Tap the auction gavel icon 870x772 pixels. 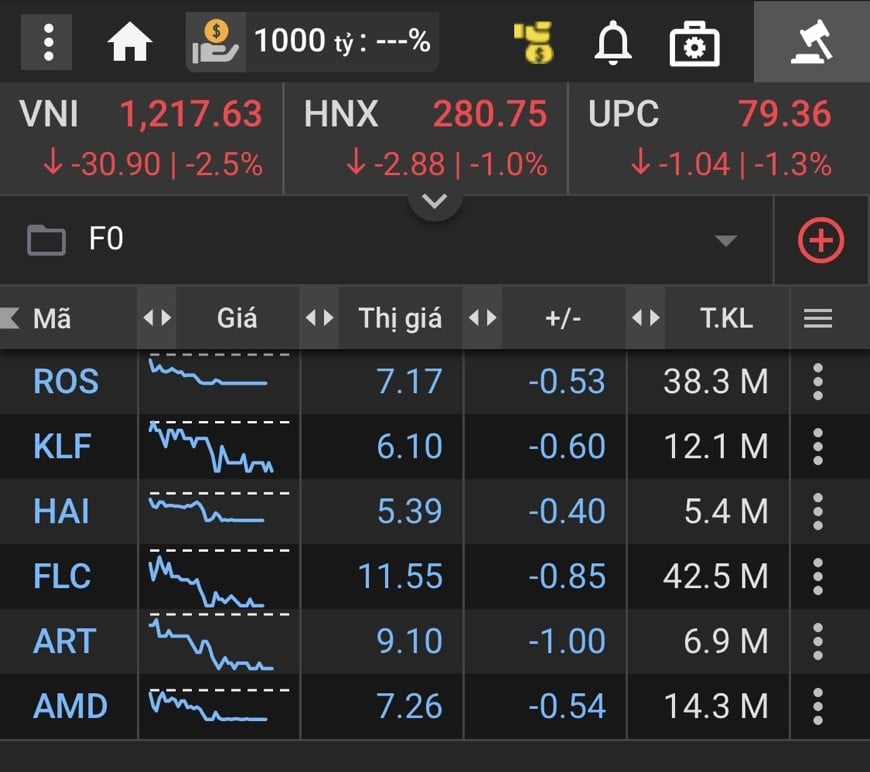click(811, 42)
